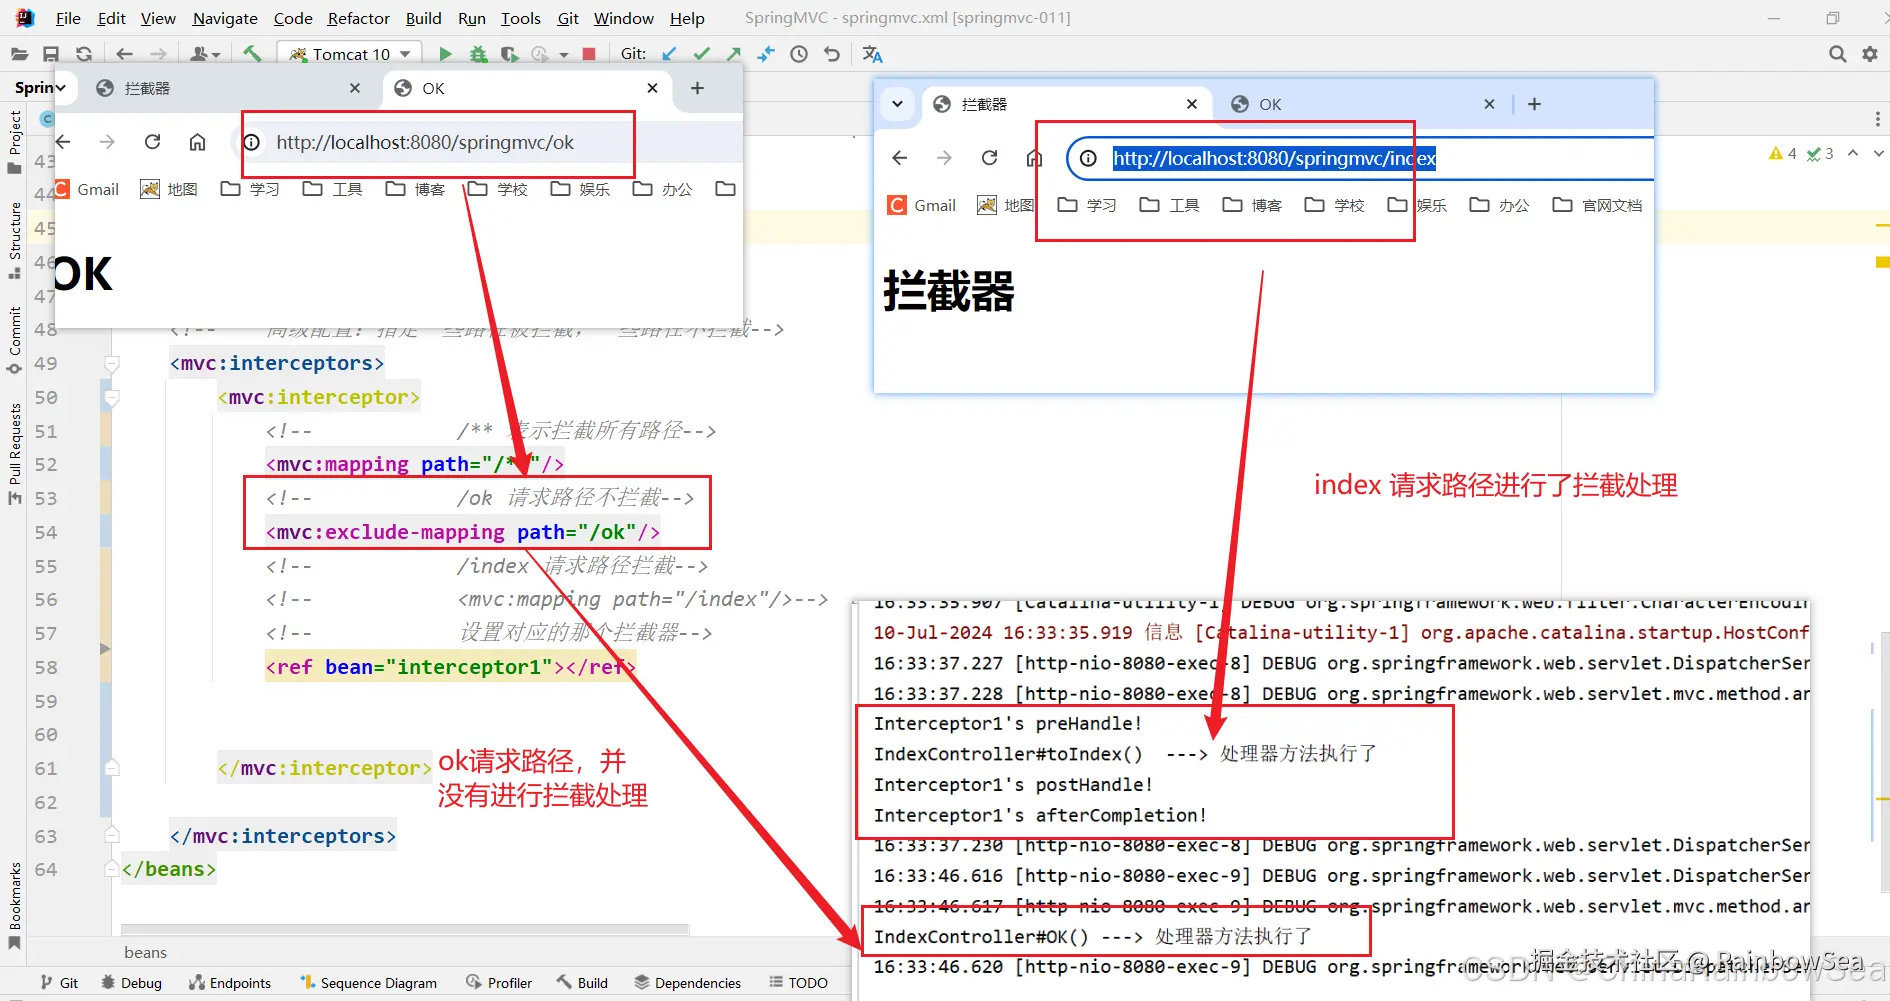Open the Project tool window in left sidebar
Screen dimensions: 1890x1001
coord(14,135)
